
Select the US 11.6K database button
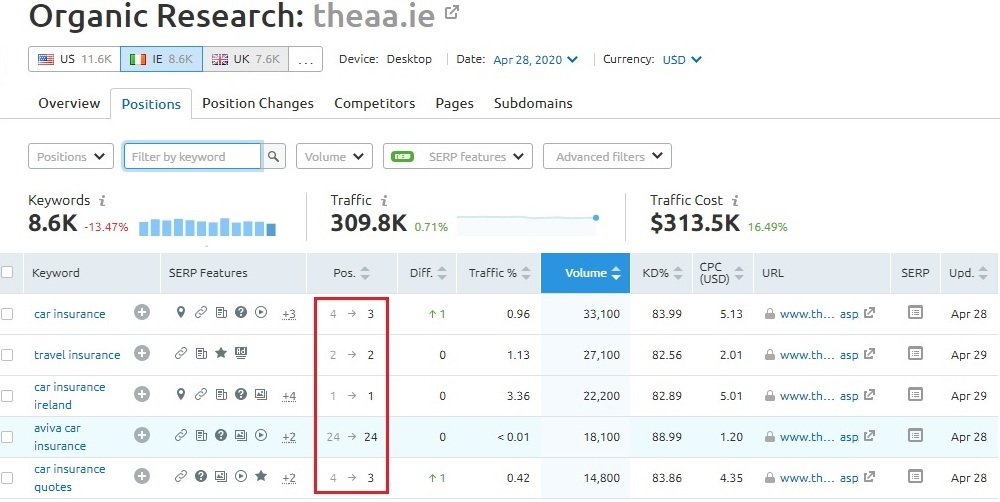click(x=74, y=59)
